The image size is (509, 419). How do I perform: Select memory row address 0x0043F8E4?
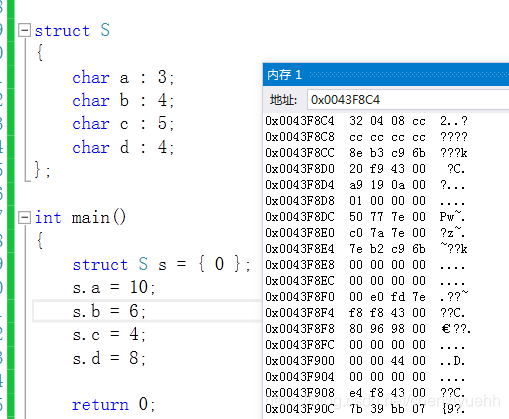point(300,249)
